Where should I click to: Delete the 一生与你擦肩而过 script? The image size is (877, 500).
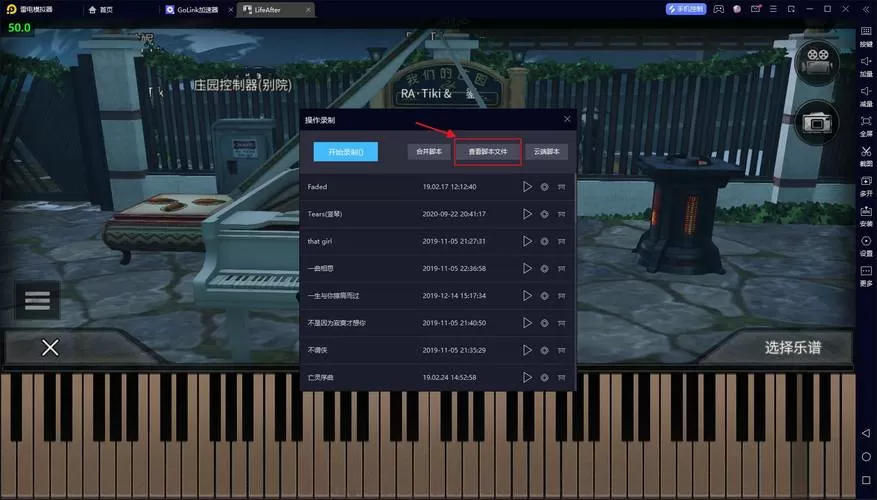pos(561,296)
